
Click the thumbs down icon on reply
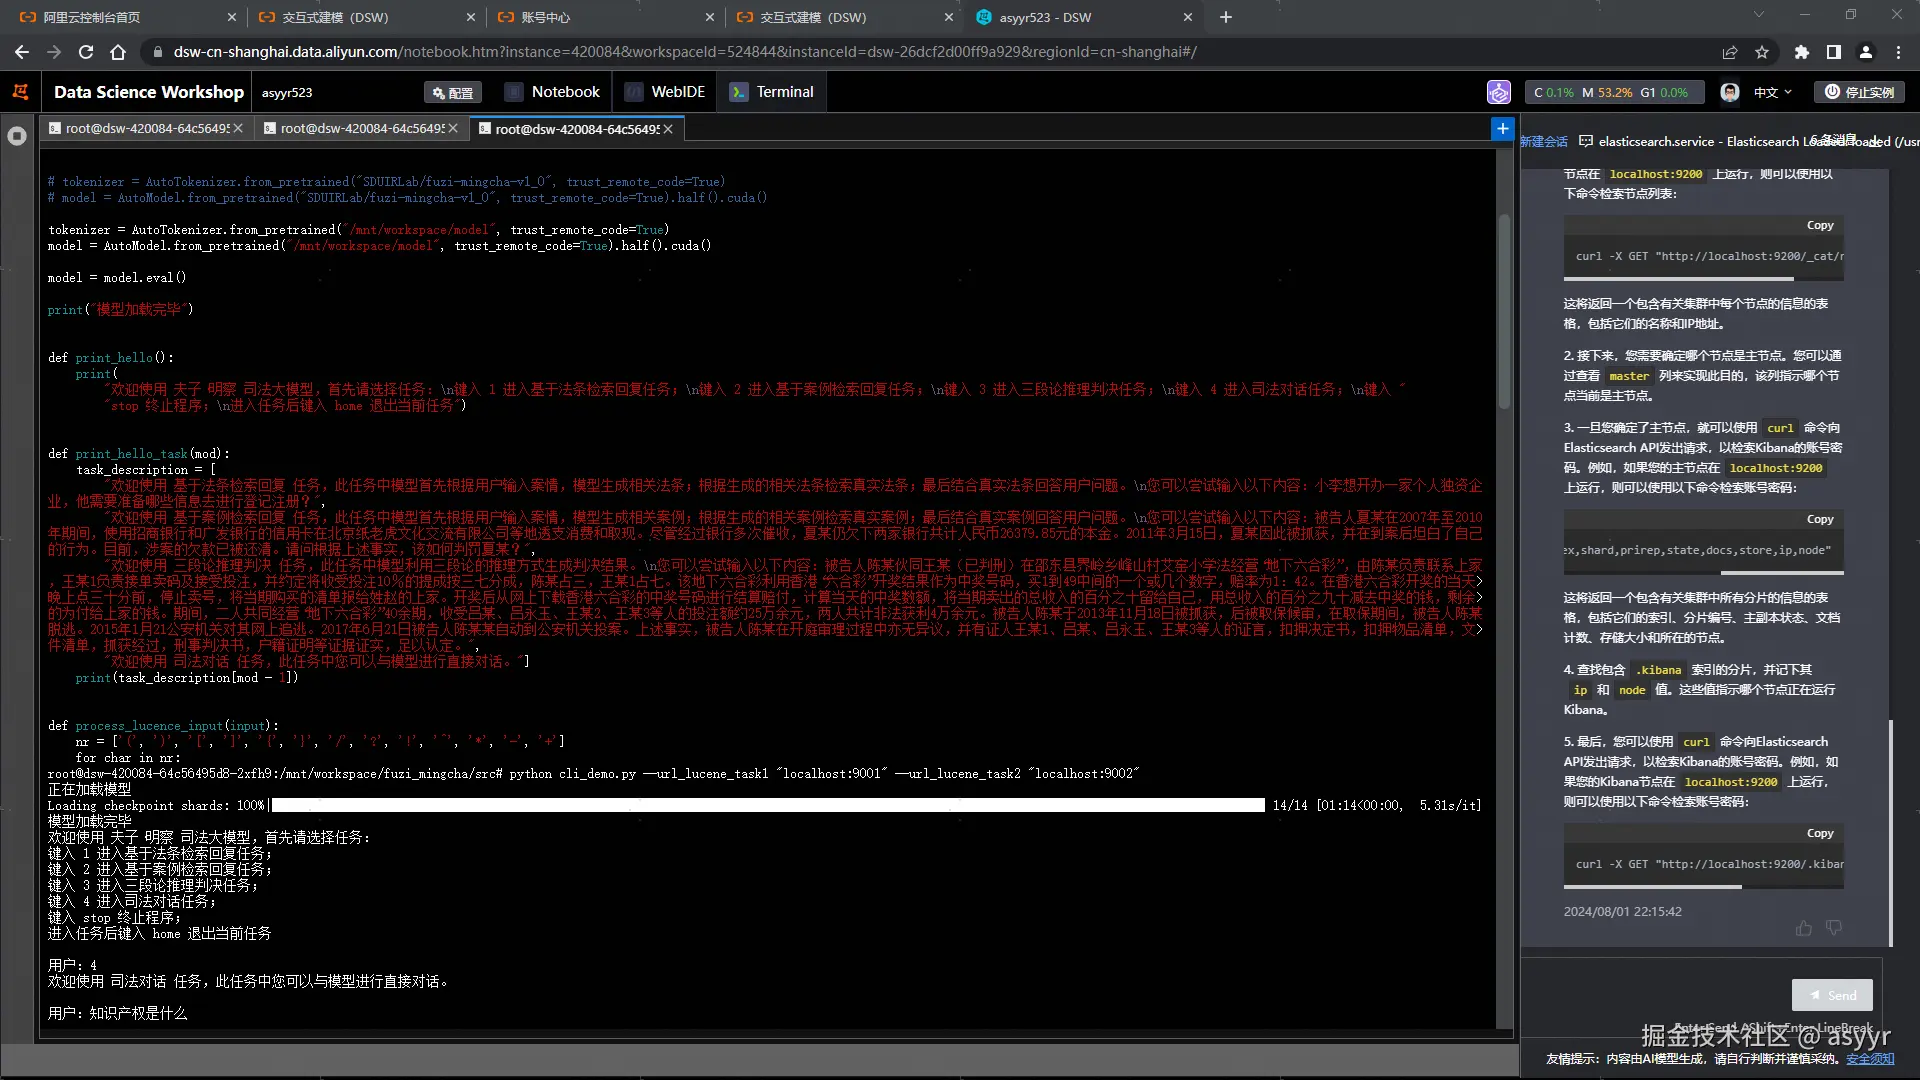coord(1833,928)
